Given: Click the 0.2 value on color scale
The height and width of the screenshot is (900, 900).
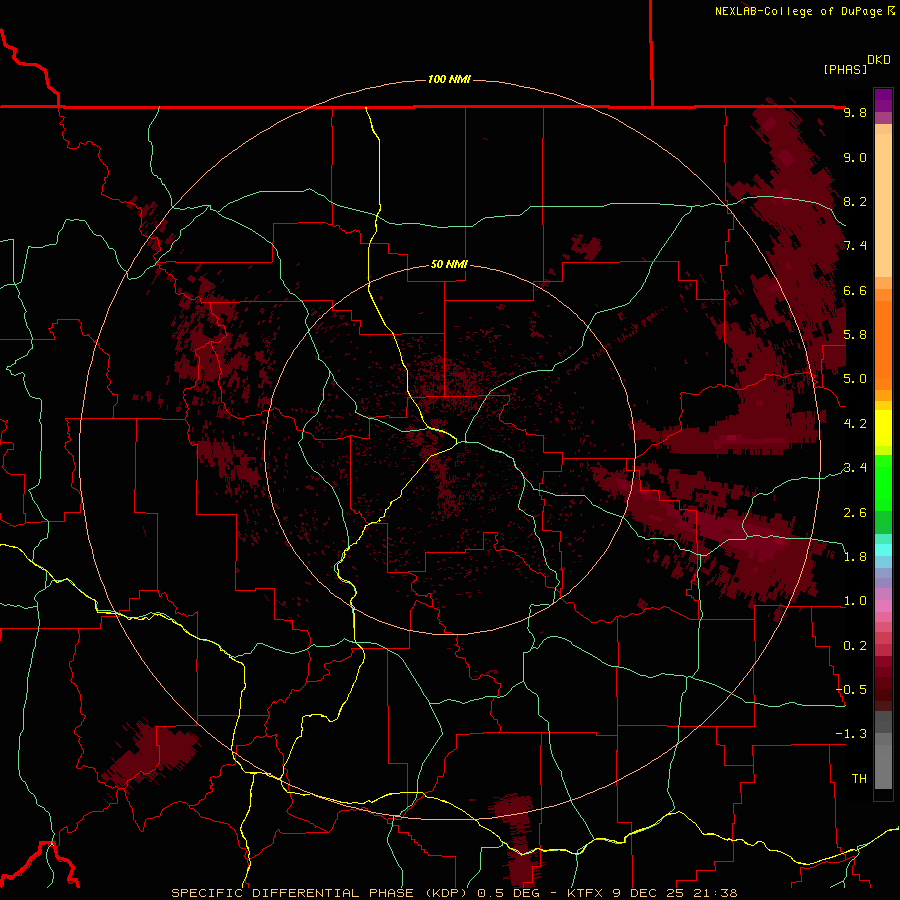Looking at the screenshot, I should pos(855,646).
